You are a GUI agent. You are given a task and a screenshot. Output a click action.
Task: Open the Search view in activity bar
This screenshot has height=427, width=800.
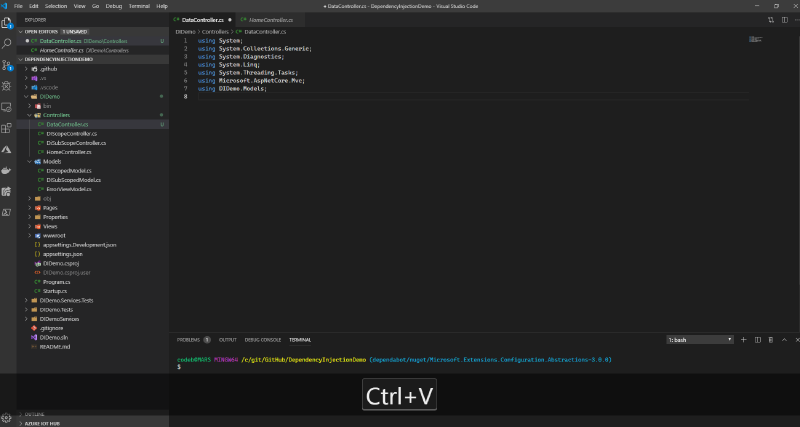(x=6, y=44)
